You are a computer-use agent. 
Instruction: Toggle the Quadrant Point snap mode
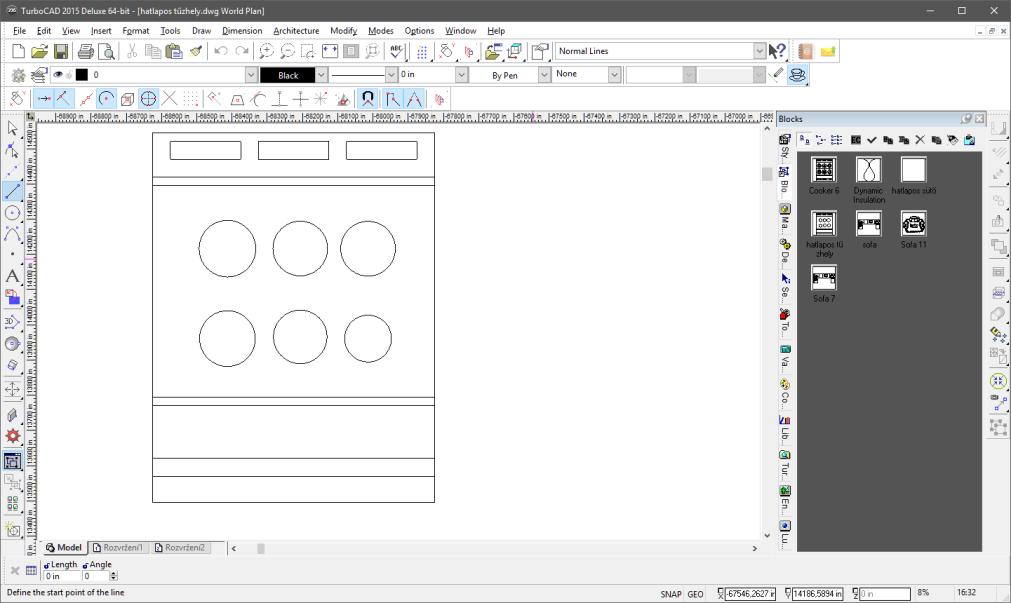[x=148, y=99]
